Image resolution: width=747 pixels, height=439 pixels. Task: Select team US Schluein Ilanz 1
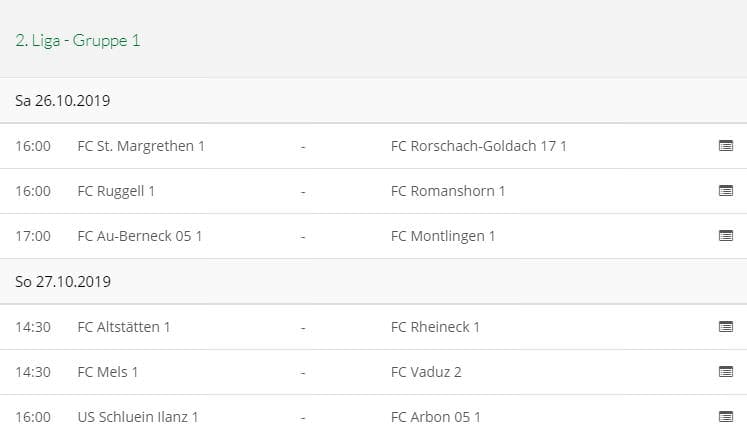(x=138, y=417)
